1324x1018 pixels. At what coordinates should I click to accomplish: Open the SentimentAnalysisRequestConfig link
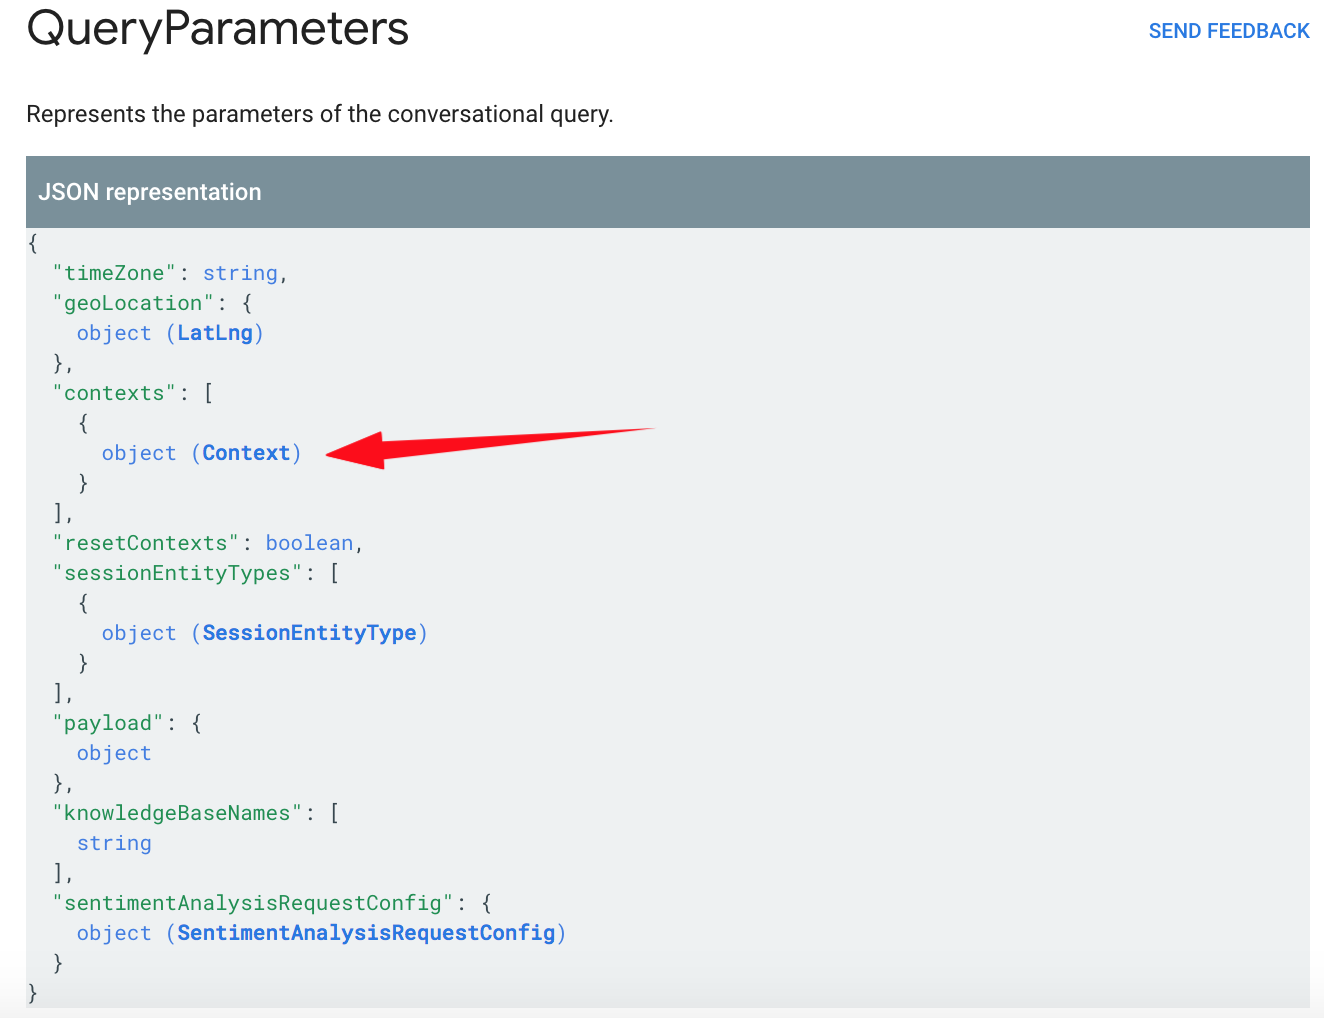[366, 933]
